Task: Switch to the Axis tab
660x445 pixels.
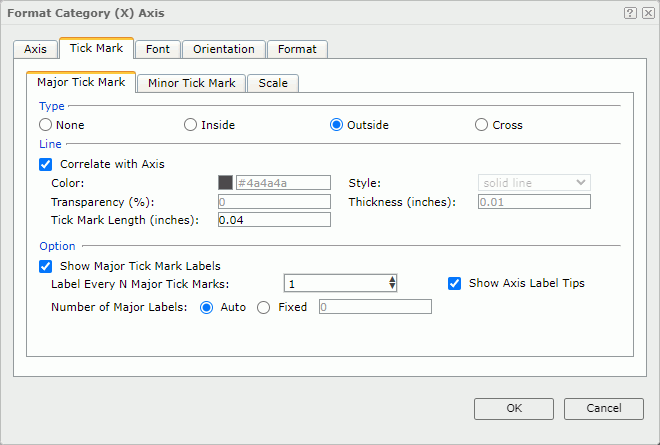Action: (35, 49)
